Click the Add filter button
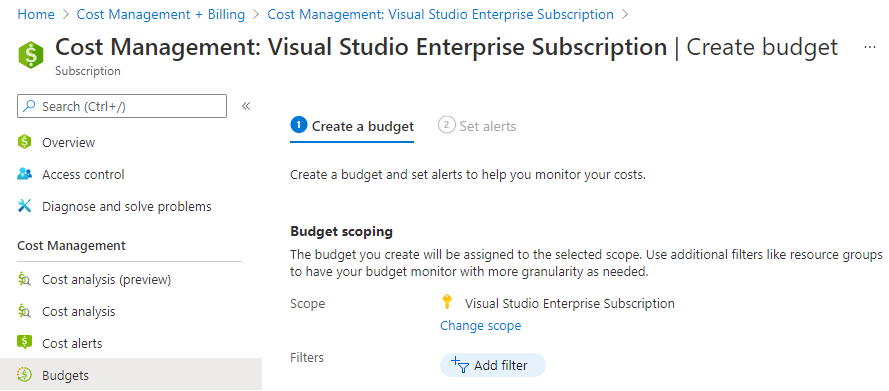The width and height of the screenshot is (889, 391). pos(493,366)
